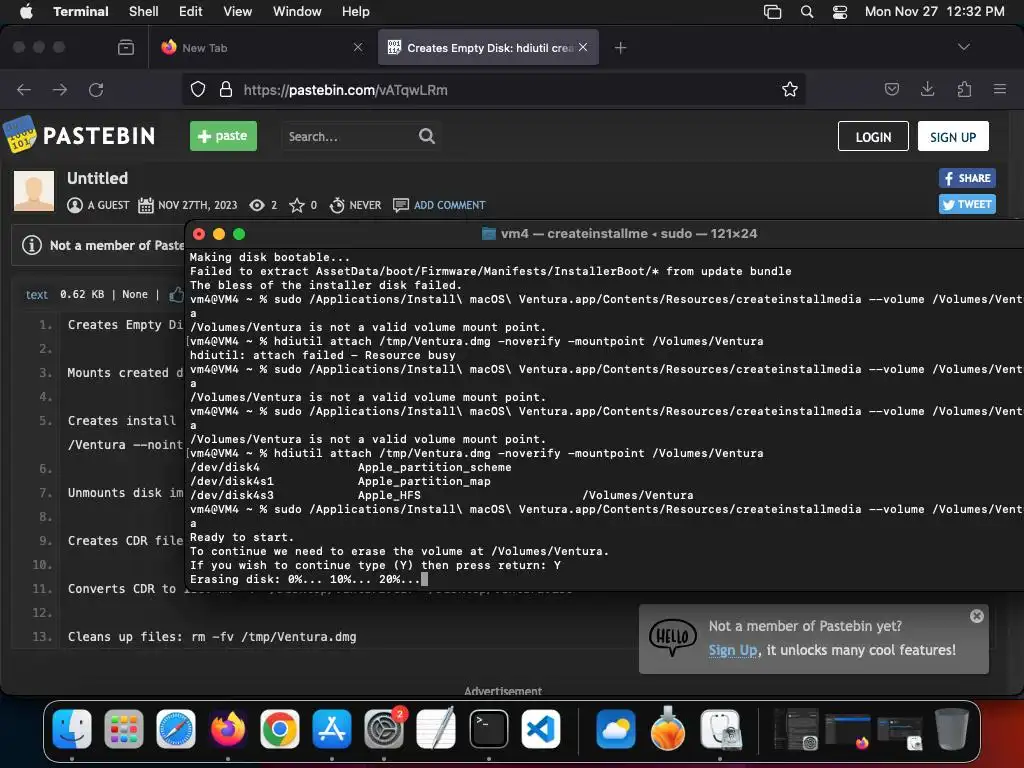Click the guest user avatar thumbnail
This screenshot has height=768, width=1024.
click(34, 191)
